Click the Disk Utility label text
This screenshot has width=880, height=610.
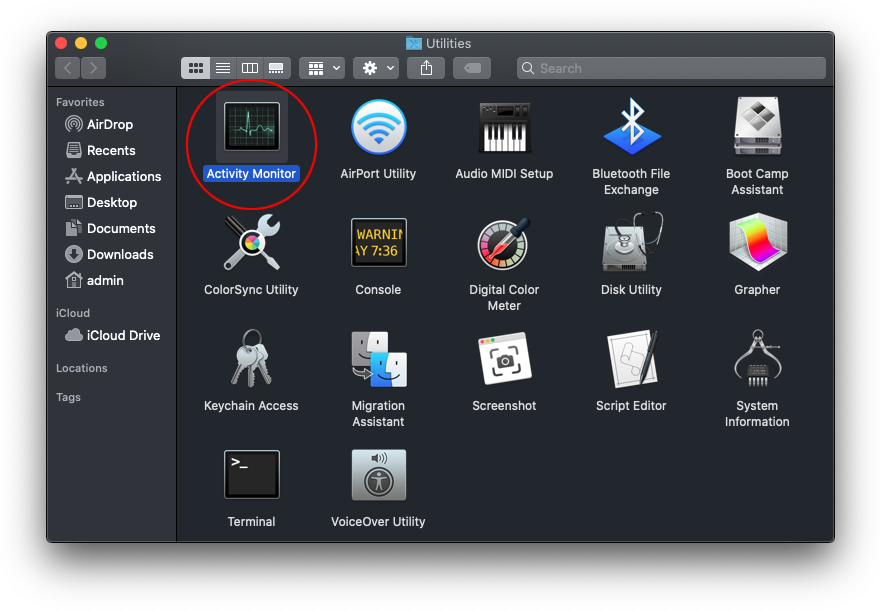click(631, 290)
